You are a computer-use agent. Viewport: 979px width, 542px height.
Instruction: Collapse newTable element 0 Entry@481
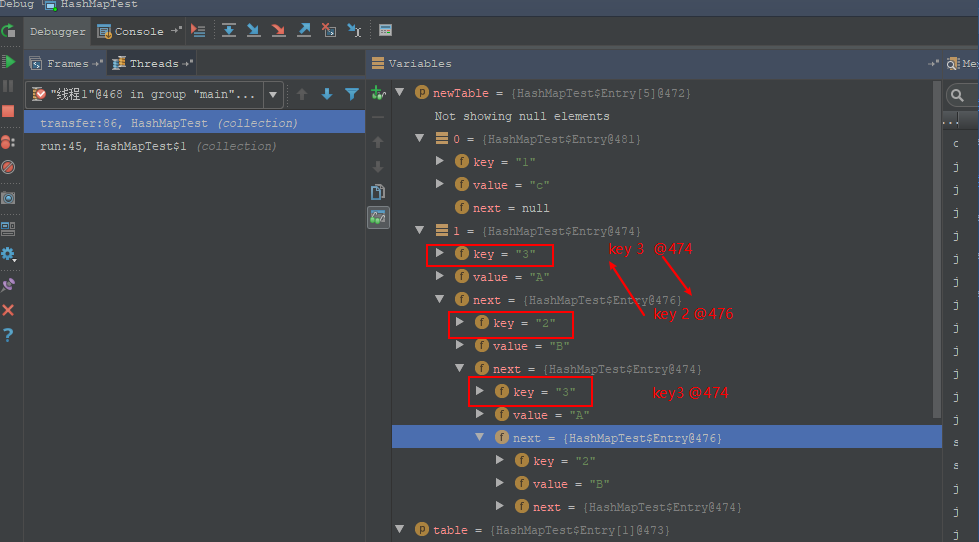coord(420,138)
